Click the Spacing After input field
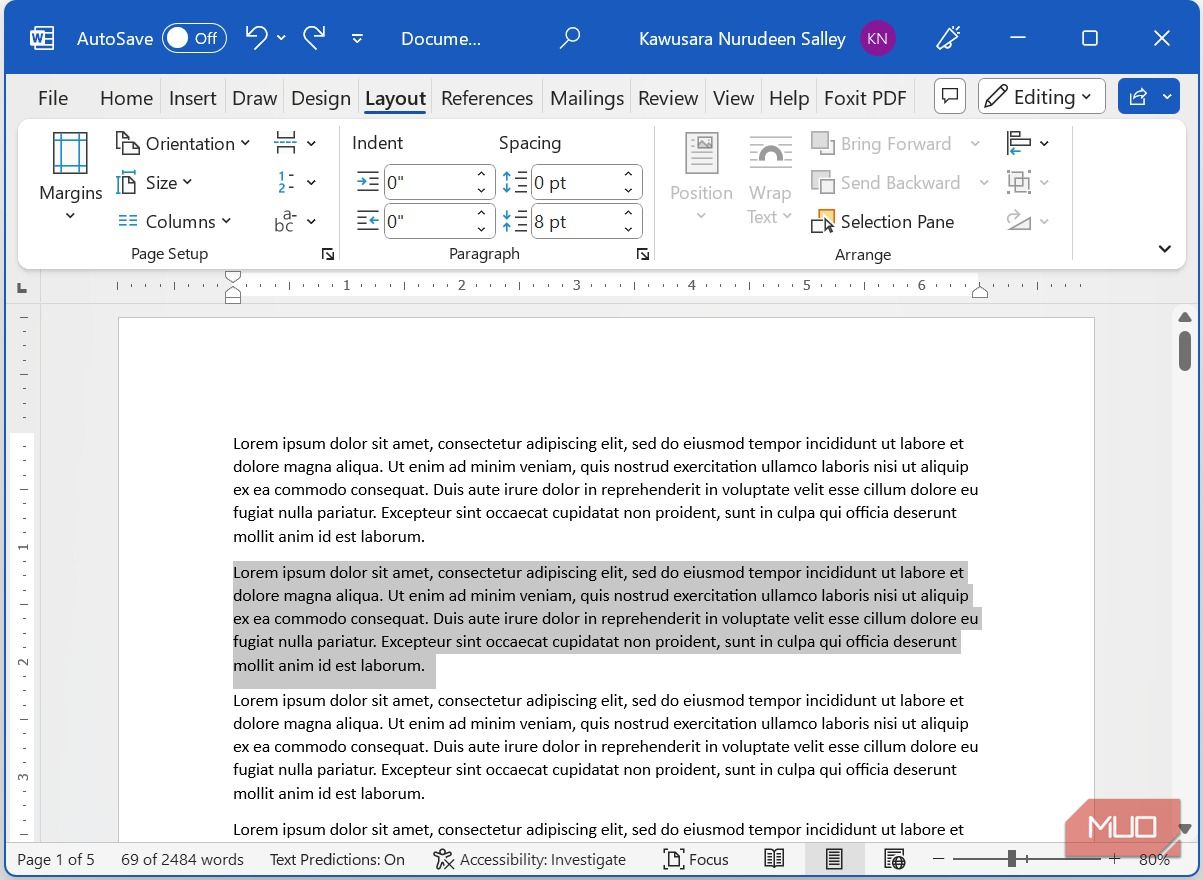1203x880 pixels. (574, 221)
